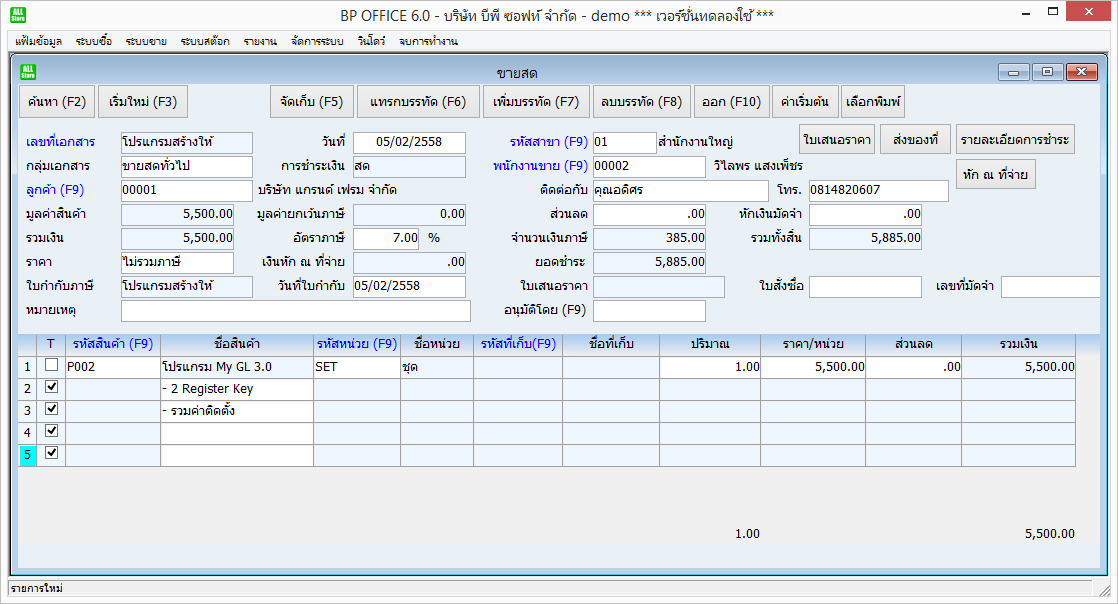Click the ยอดชำระ field showing 5,885.00
Screen dimensions: 1118x604
pos(650,262)
